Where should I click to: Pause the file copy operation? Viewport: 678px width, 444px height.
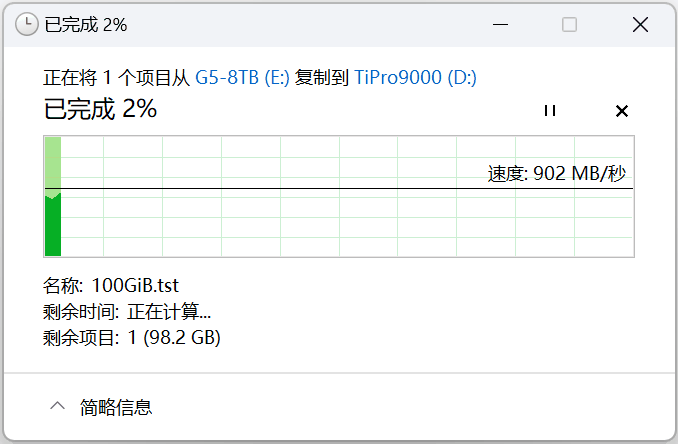tap(549, 111)
